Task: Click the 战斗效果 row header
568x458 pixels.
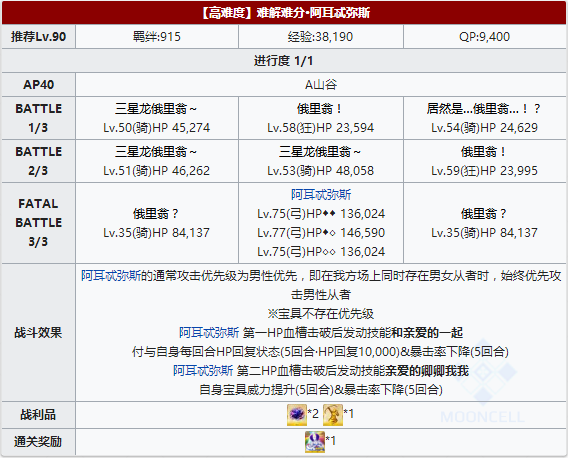Action: point(38,333)
